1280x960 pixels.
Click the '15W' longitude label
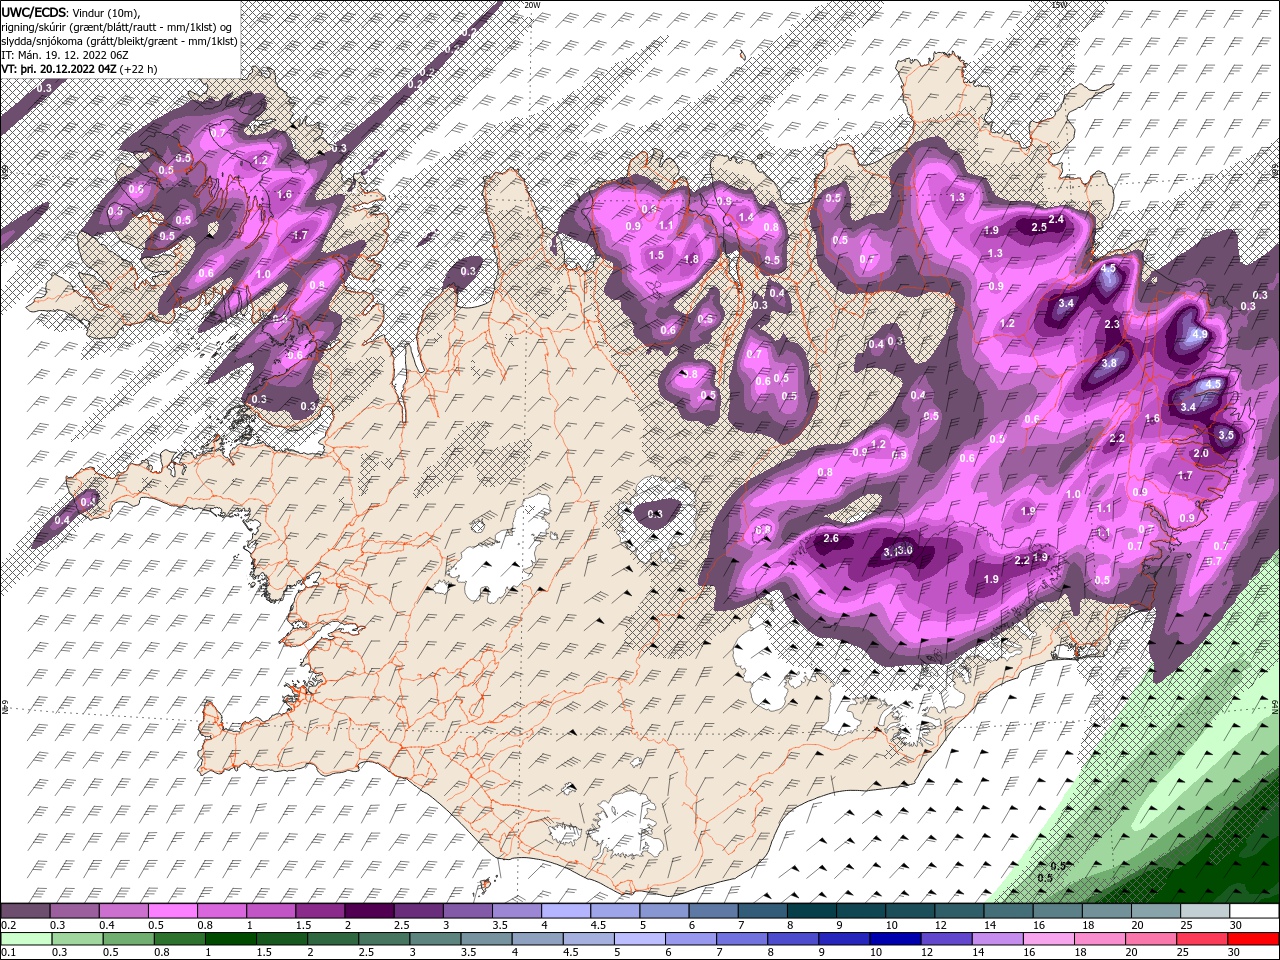(1059, 5)
